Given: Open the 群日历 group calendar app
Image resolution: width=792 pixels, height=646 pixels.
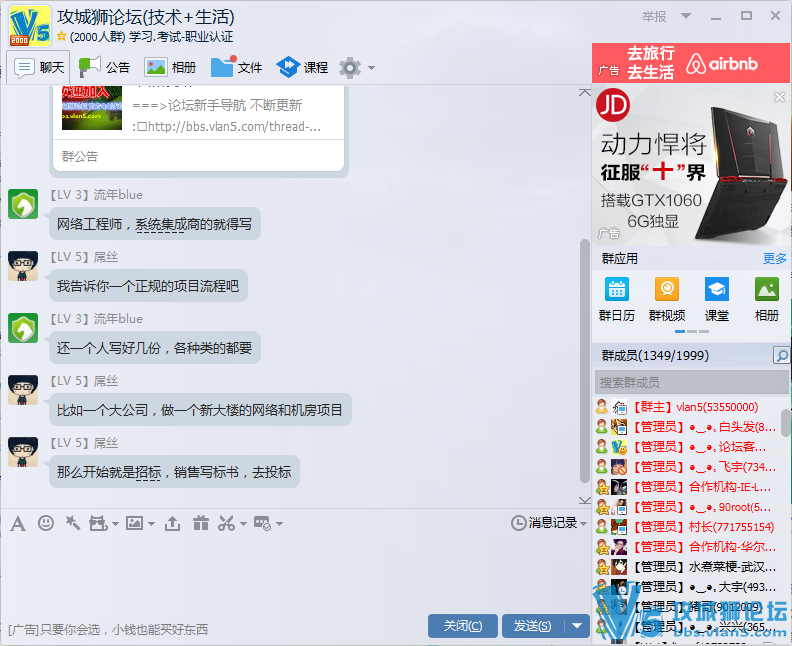Looking at the screenshot, I should pyautogui.click(x=616, y=299).
